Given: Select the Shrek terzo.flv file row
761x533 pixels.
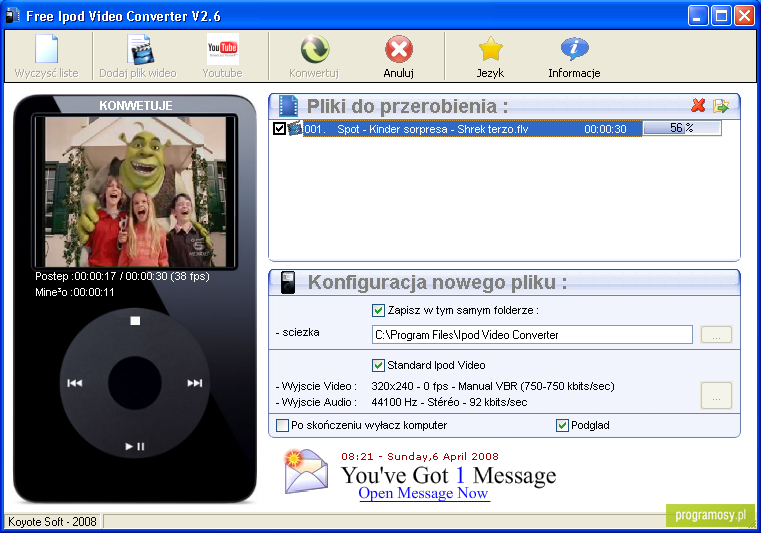Looking at the screenshot, I should pyautogui.click(x=473, y=129).
